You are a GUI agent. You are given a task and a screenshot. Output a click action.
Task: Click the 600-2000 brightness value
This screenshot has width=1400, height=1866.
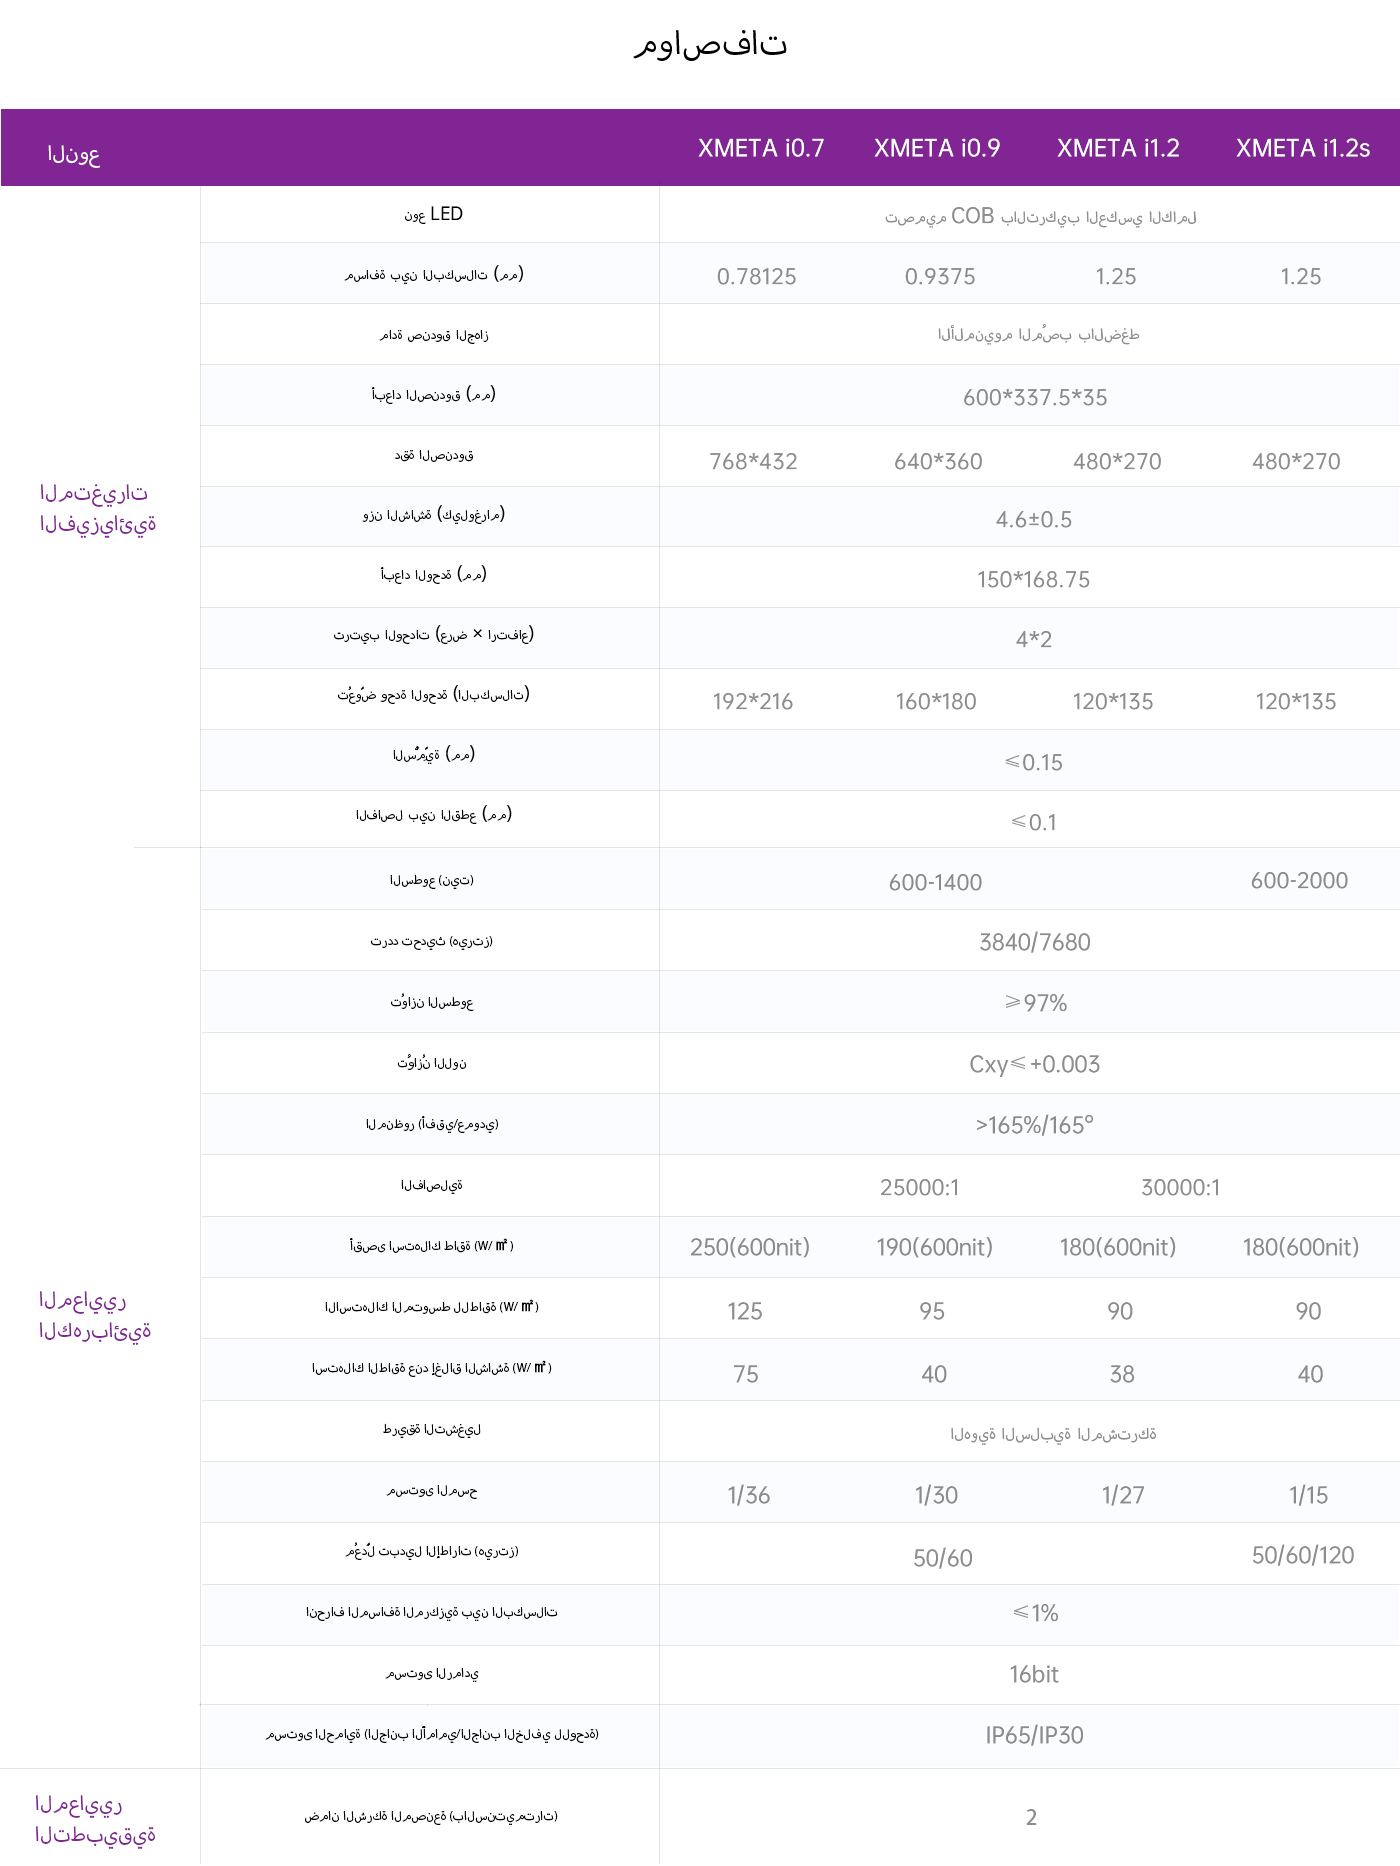pos(1299,880)
